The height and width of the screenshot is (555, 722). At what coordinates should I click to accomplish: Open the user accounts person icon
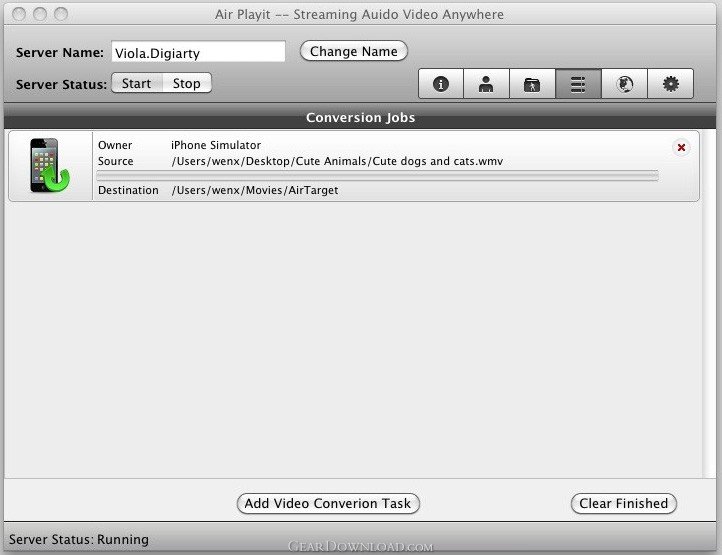486,84
